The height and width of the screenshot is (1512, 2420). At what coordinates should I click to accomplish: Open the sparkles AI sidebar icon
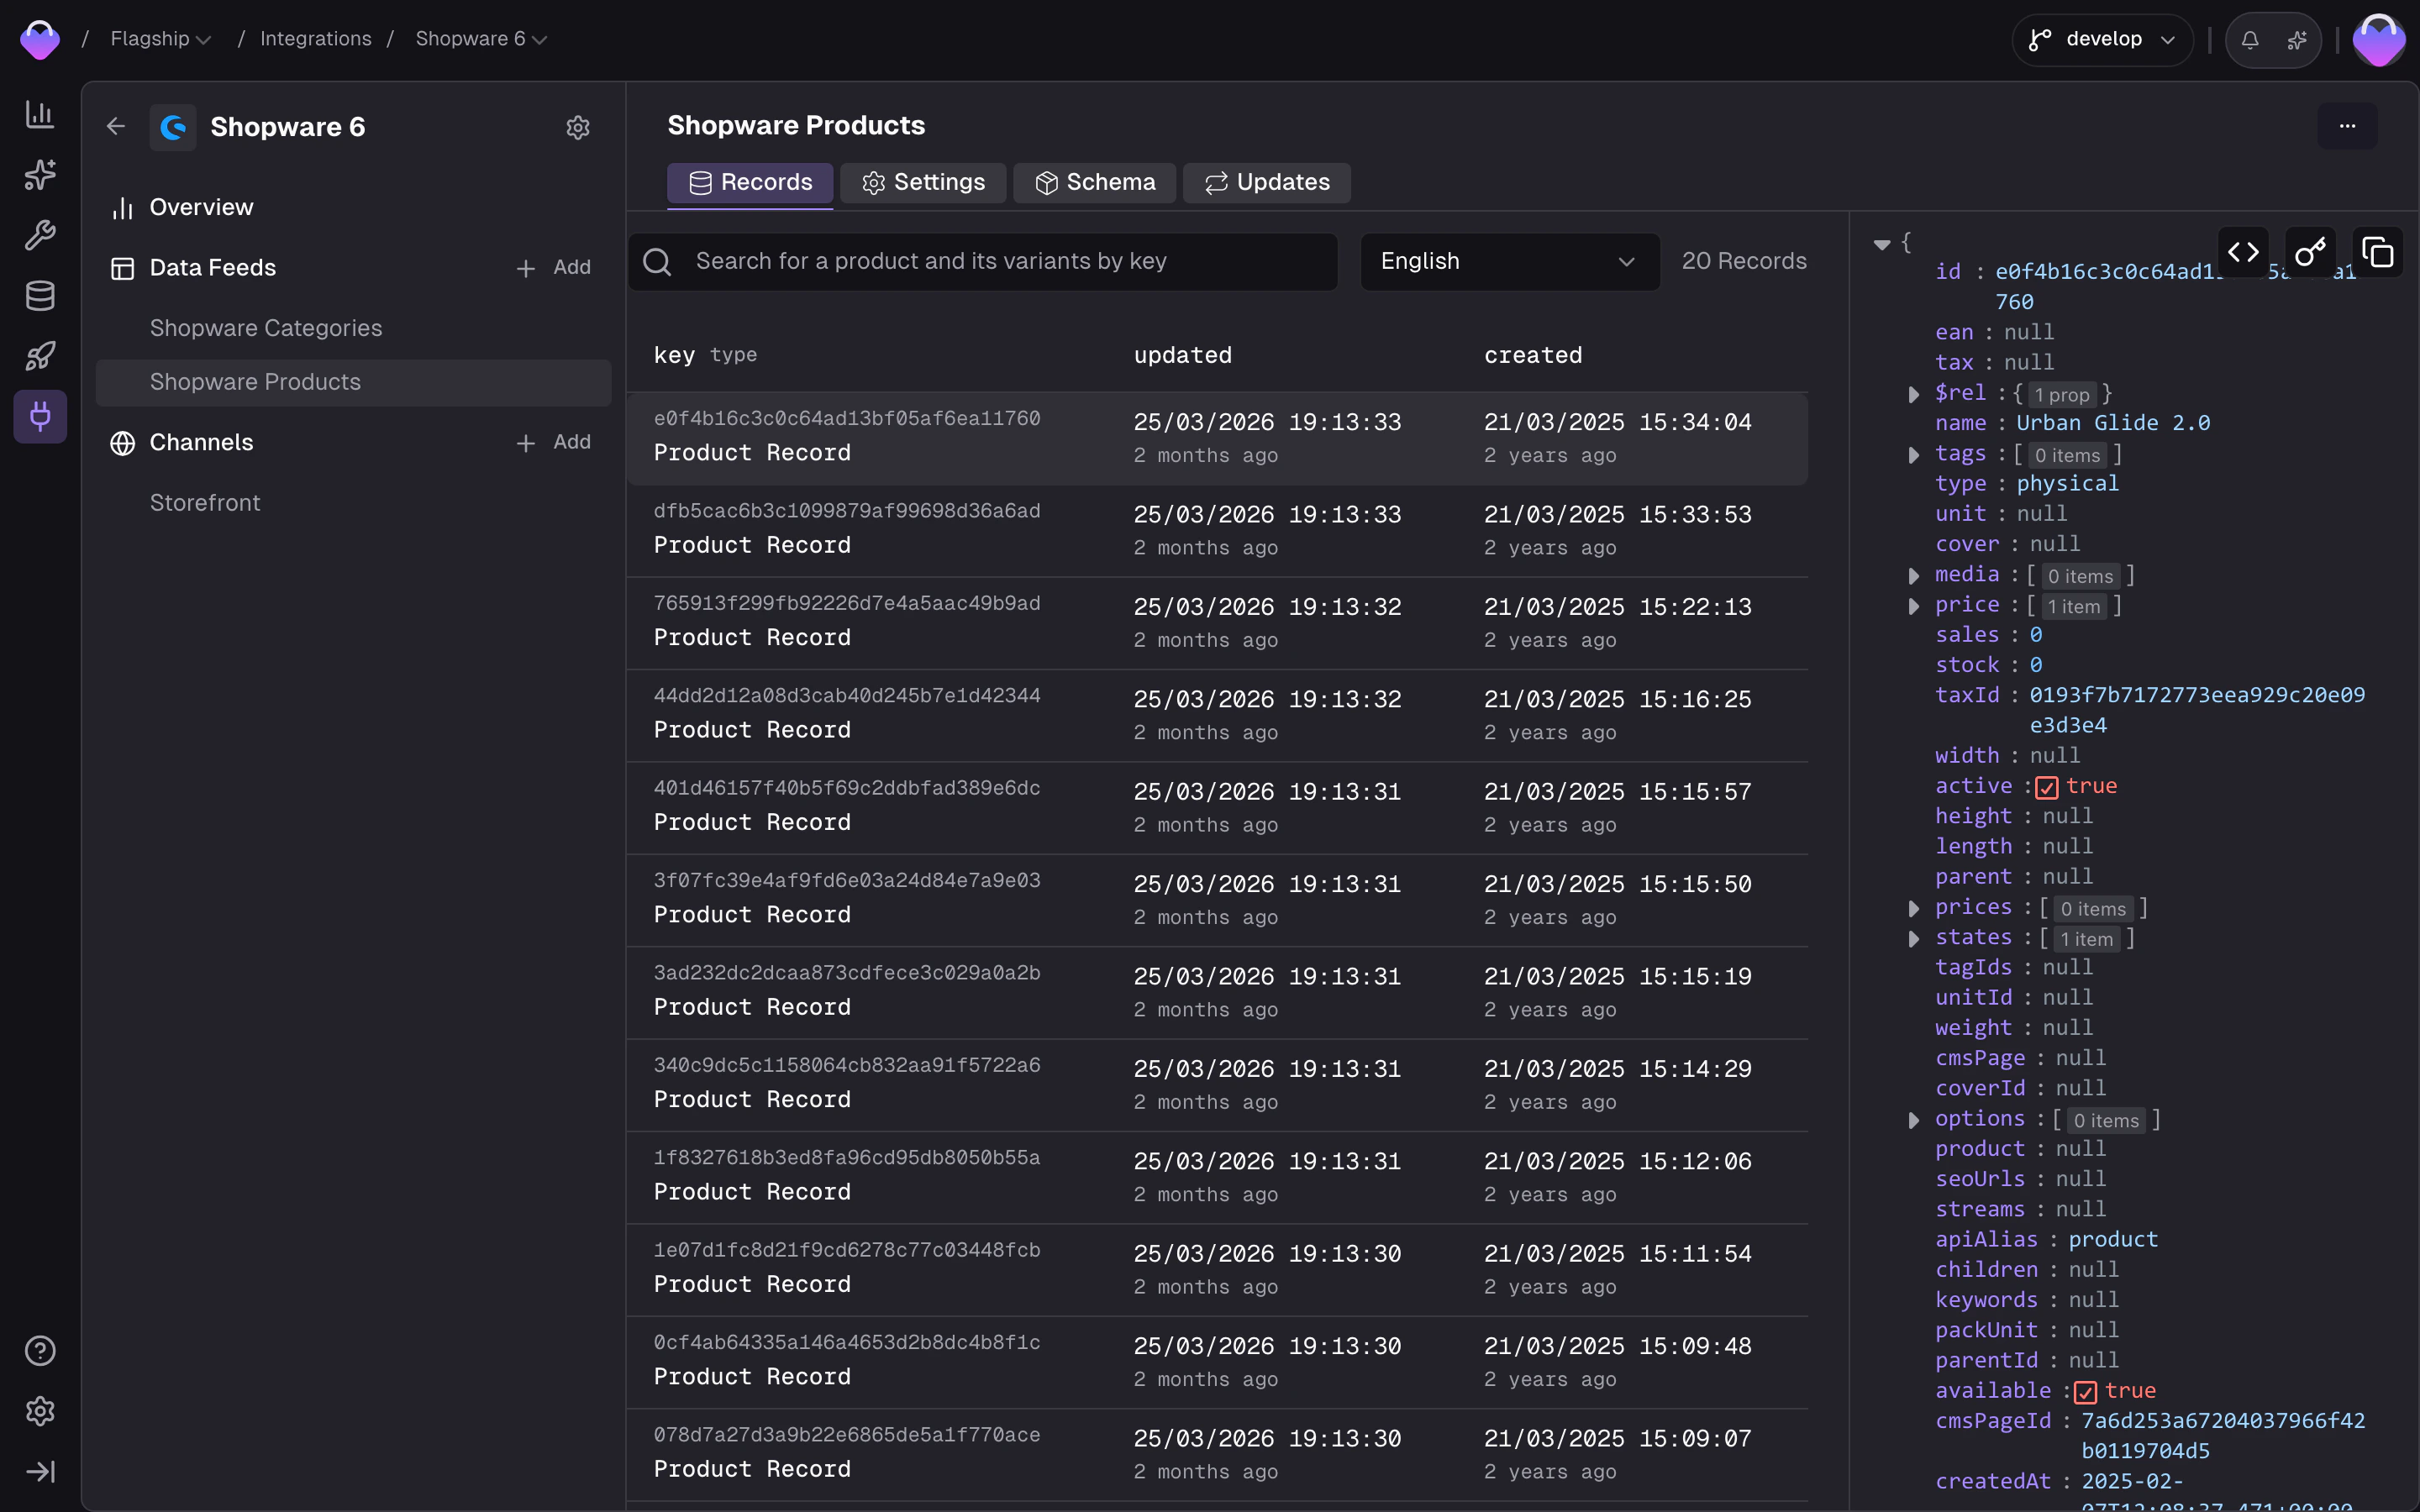[40, 175]
